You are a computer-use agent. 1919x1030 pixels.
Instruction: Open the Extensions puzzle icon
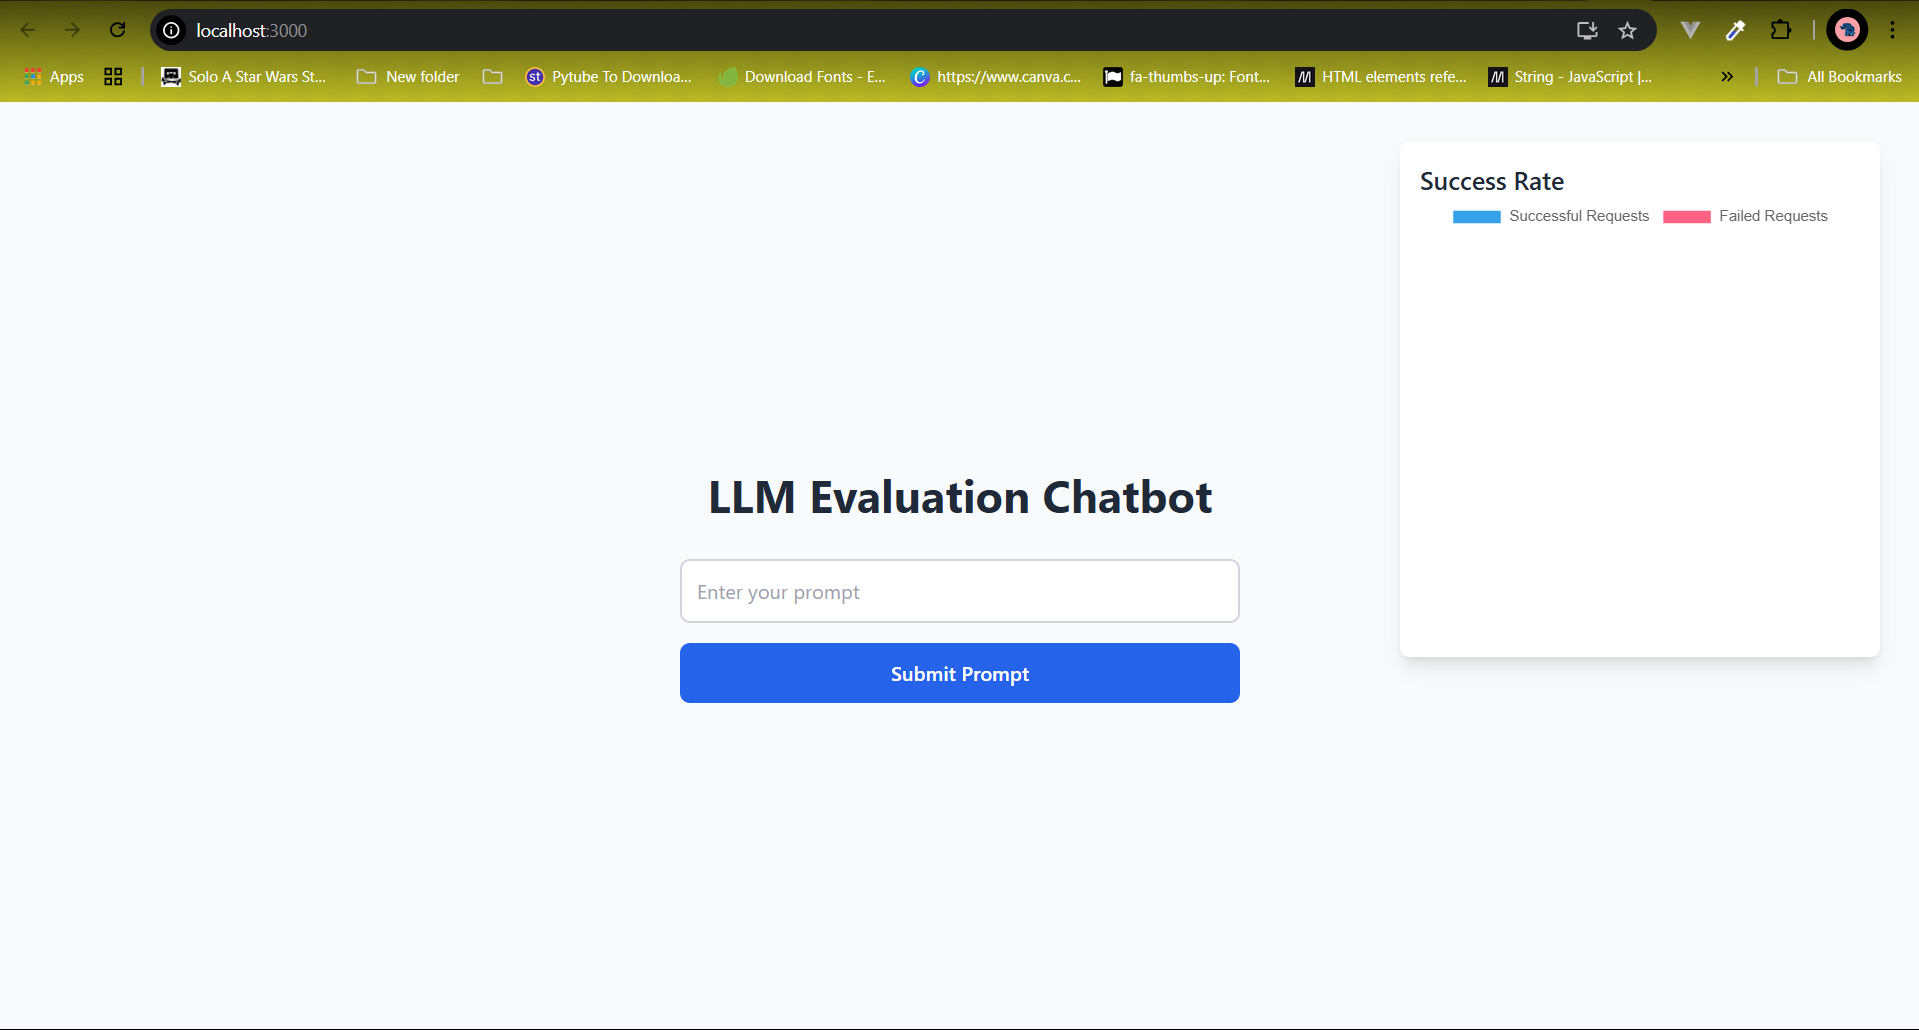[x=1780, y=30]
